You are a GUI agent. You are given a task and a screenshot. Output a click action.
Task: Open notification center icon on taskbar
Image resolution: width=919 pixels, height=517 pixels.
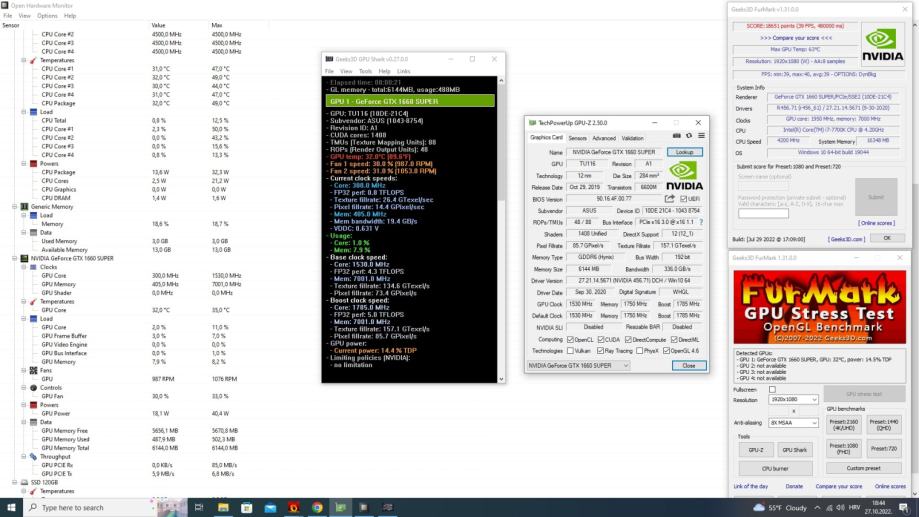pyautogui.click(x=904, y=508)
